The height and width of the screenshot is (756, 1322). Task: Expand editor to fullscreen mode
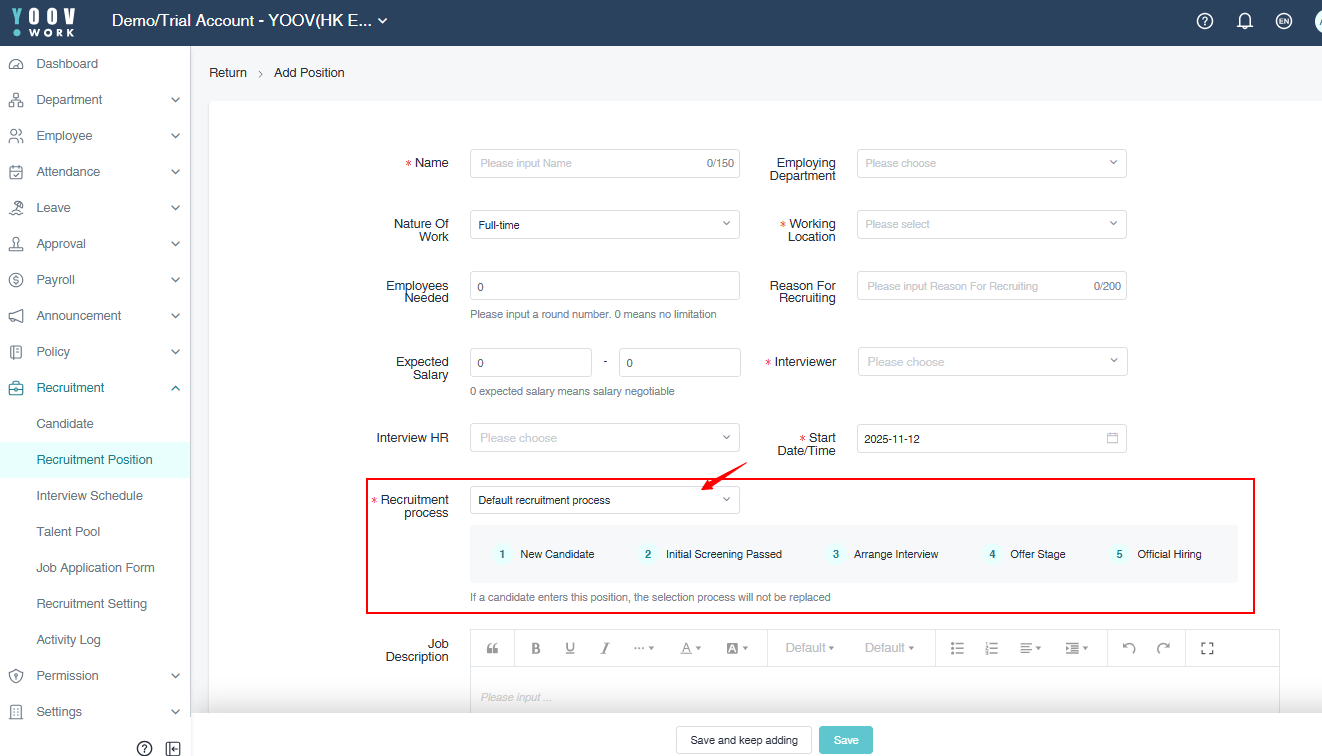1207,648
